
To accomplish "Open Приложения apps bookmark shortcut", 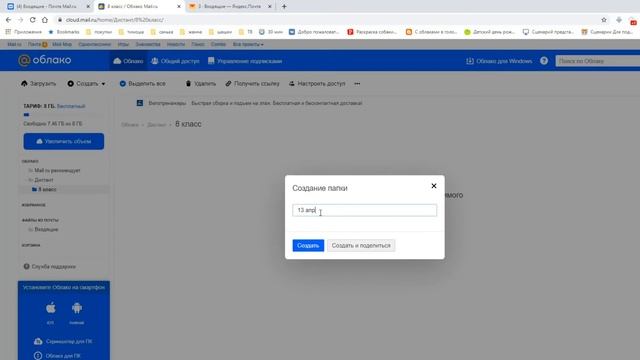I will click(x=24, y=31).
